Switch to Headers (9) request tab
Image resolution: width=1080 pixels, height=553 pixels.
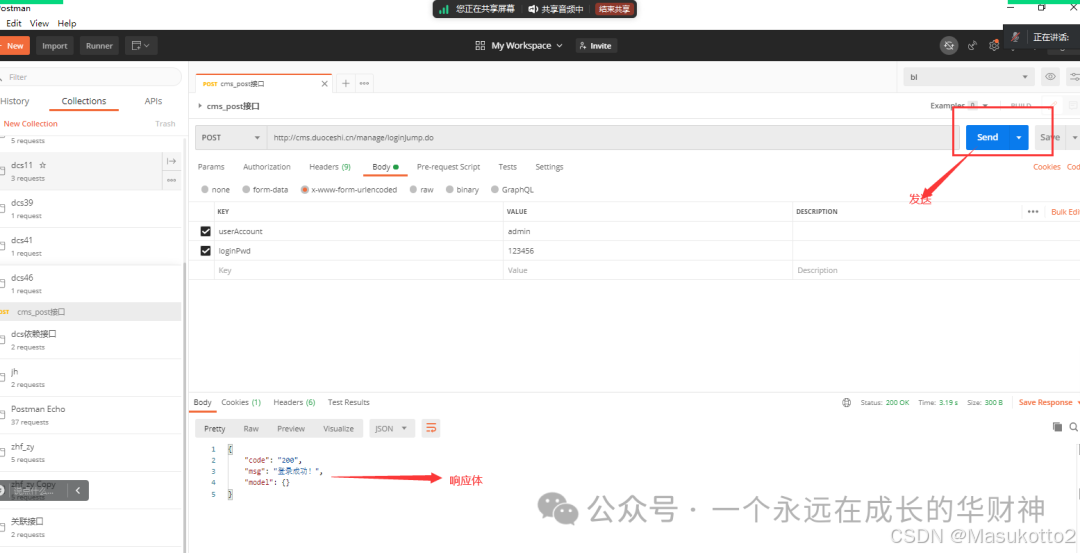pos(330,167)
